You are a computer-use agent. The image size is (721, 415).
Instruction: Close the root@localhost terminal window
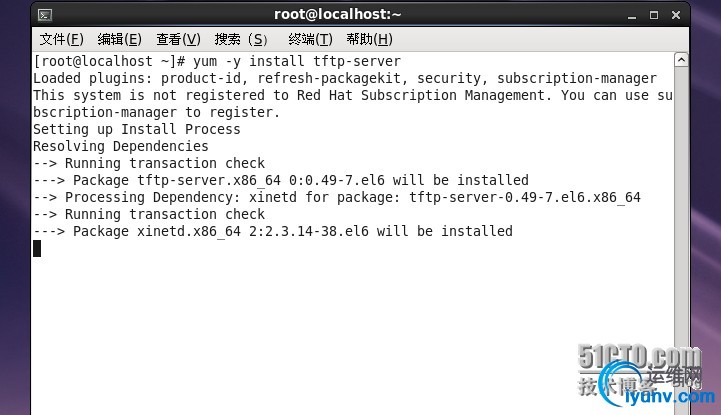coord(676,14)
